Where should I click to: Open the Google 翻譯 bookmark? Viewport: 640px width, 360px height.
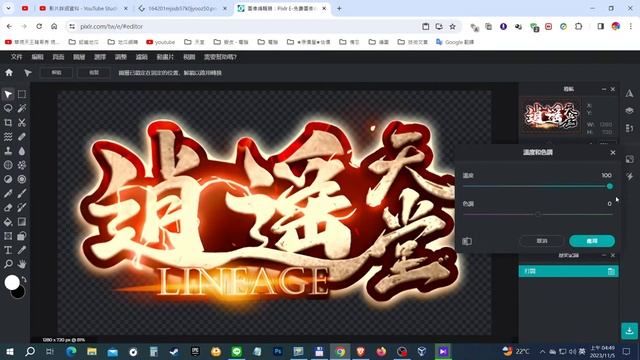pos(455,42)
